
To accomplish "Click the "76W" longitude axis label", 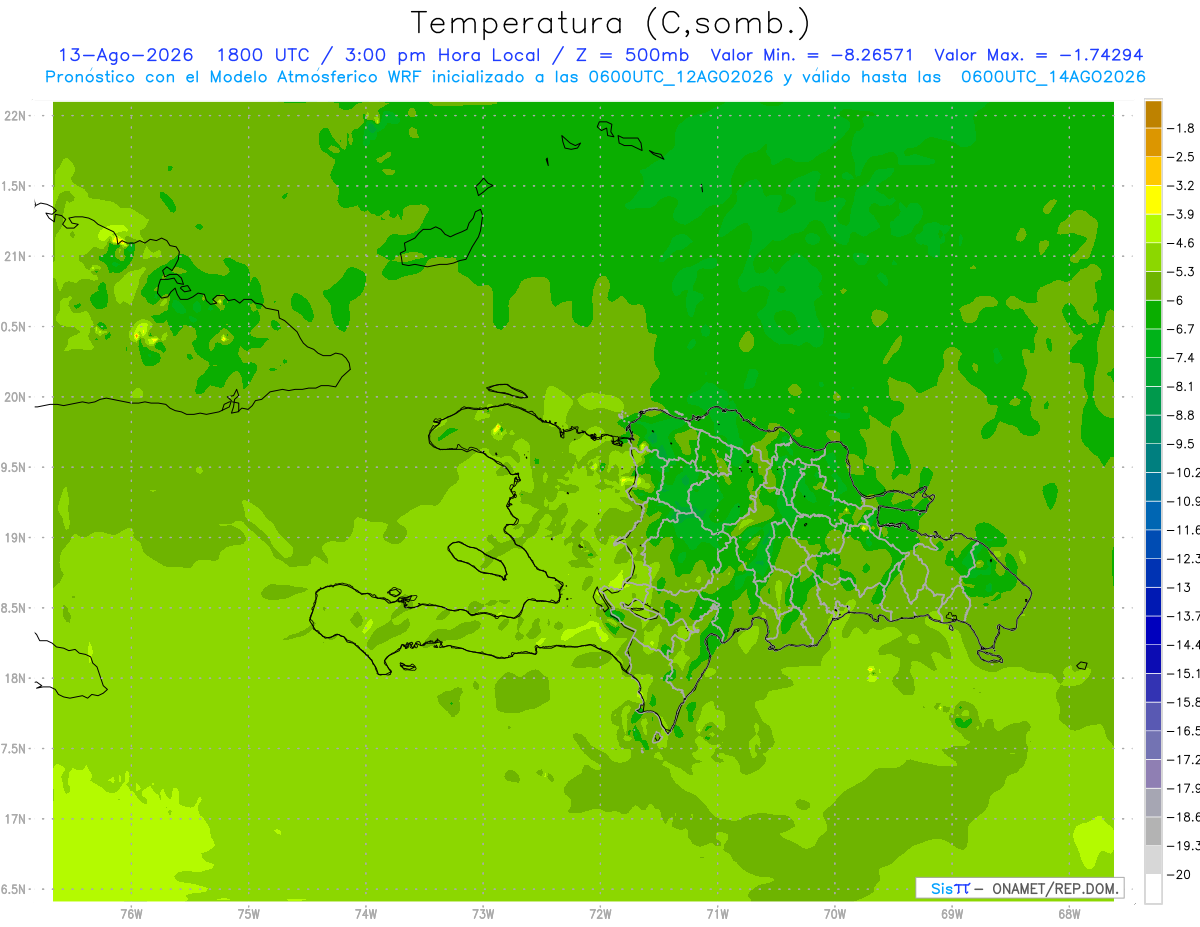I will point(131,915).
